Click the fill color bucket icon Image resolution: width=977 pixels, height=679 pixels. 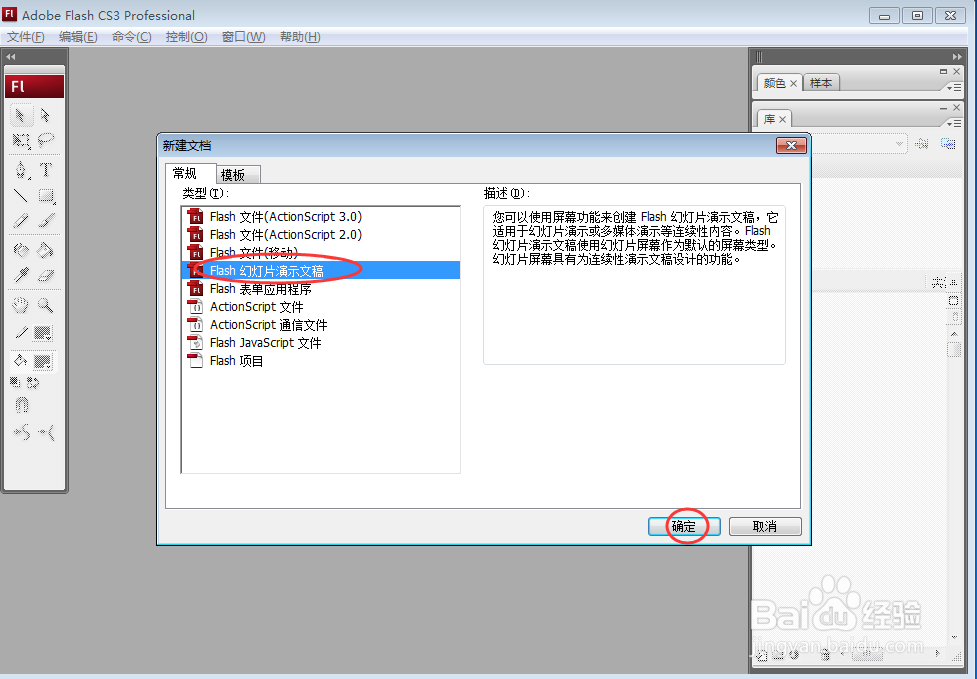point(21,361)
